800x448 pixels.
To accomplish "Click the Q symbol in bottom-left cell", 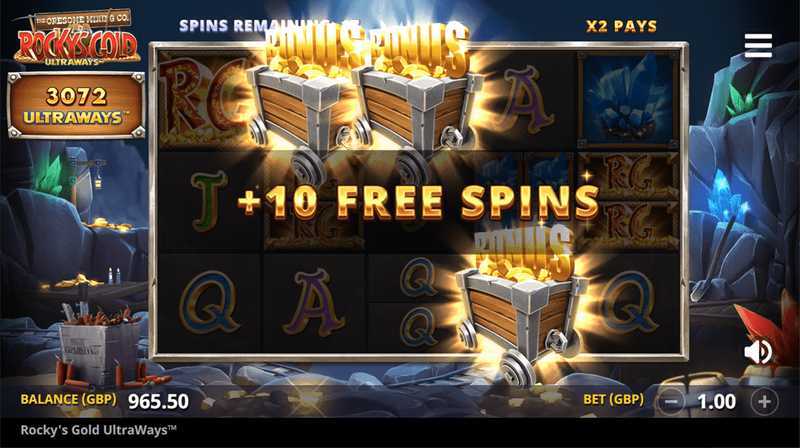I will 209,302.
